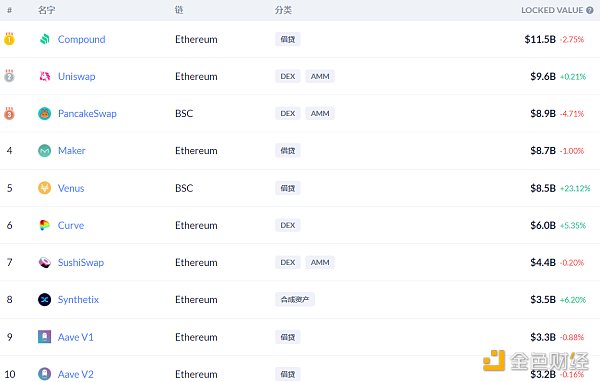600x382 pixels.
Task: Click the Locked Value help question icon
Action: tap(590, 10)
